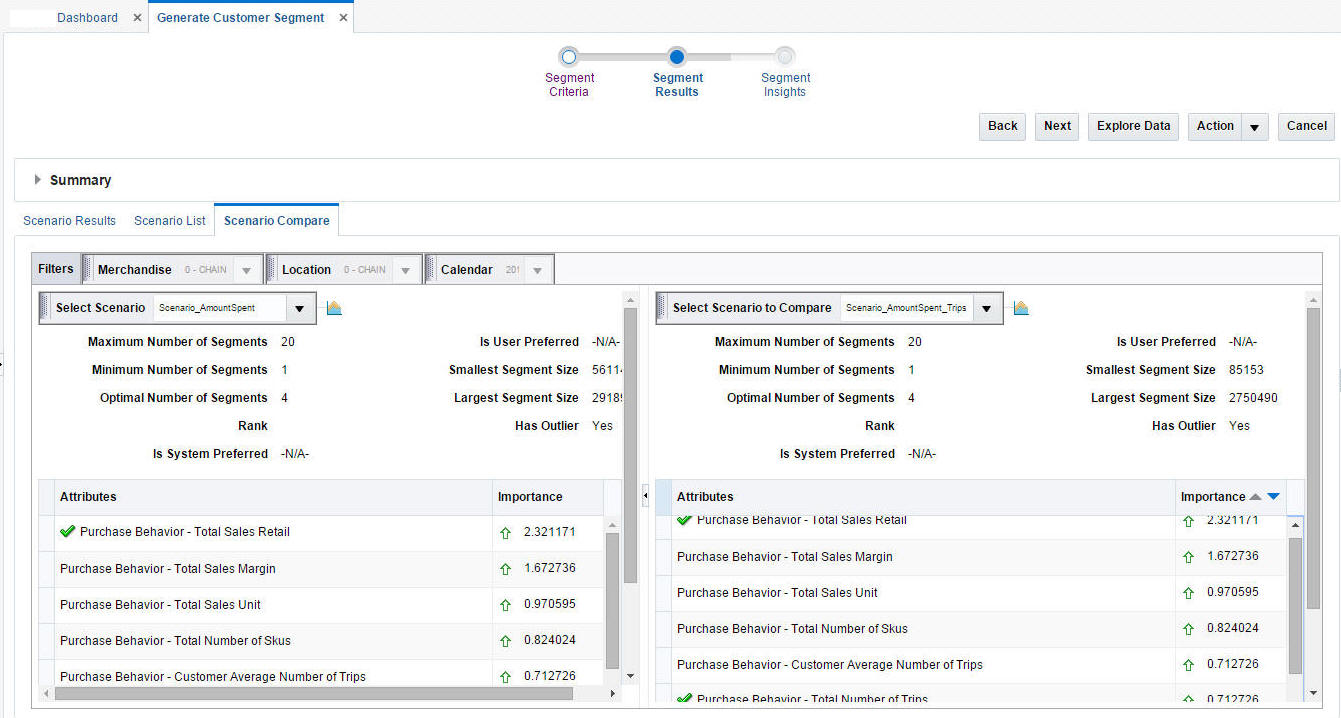Click the Action button
Screen dimensions: 1341x718
(x=1215, y=126)
